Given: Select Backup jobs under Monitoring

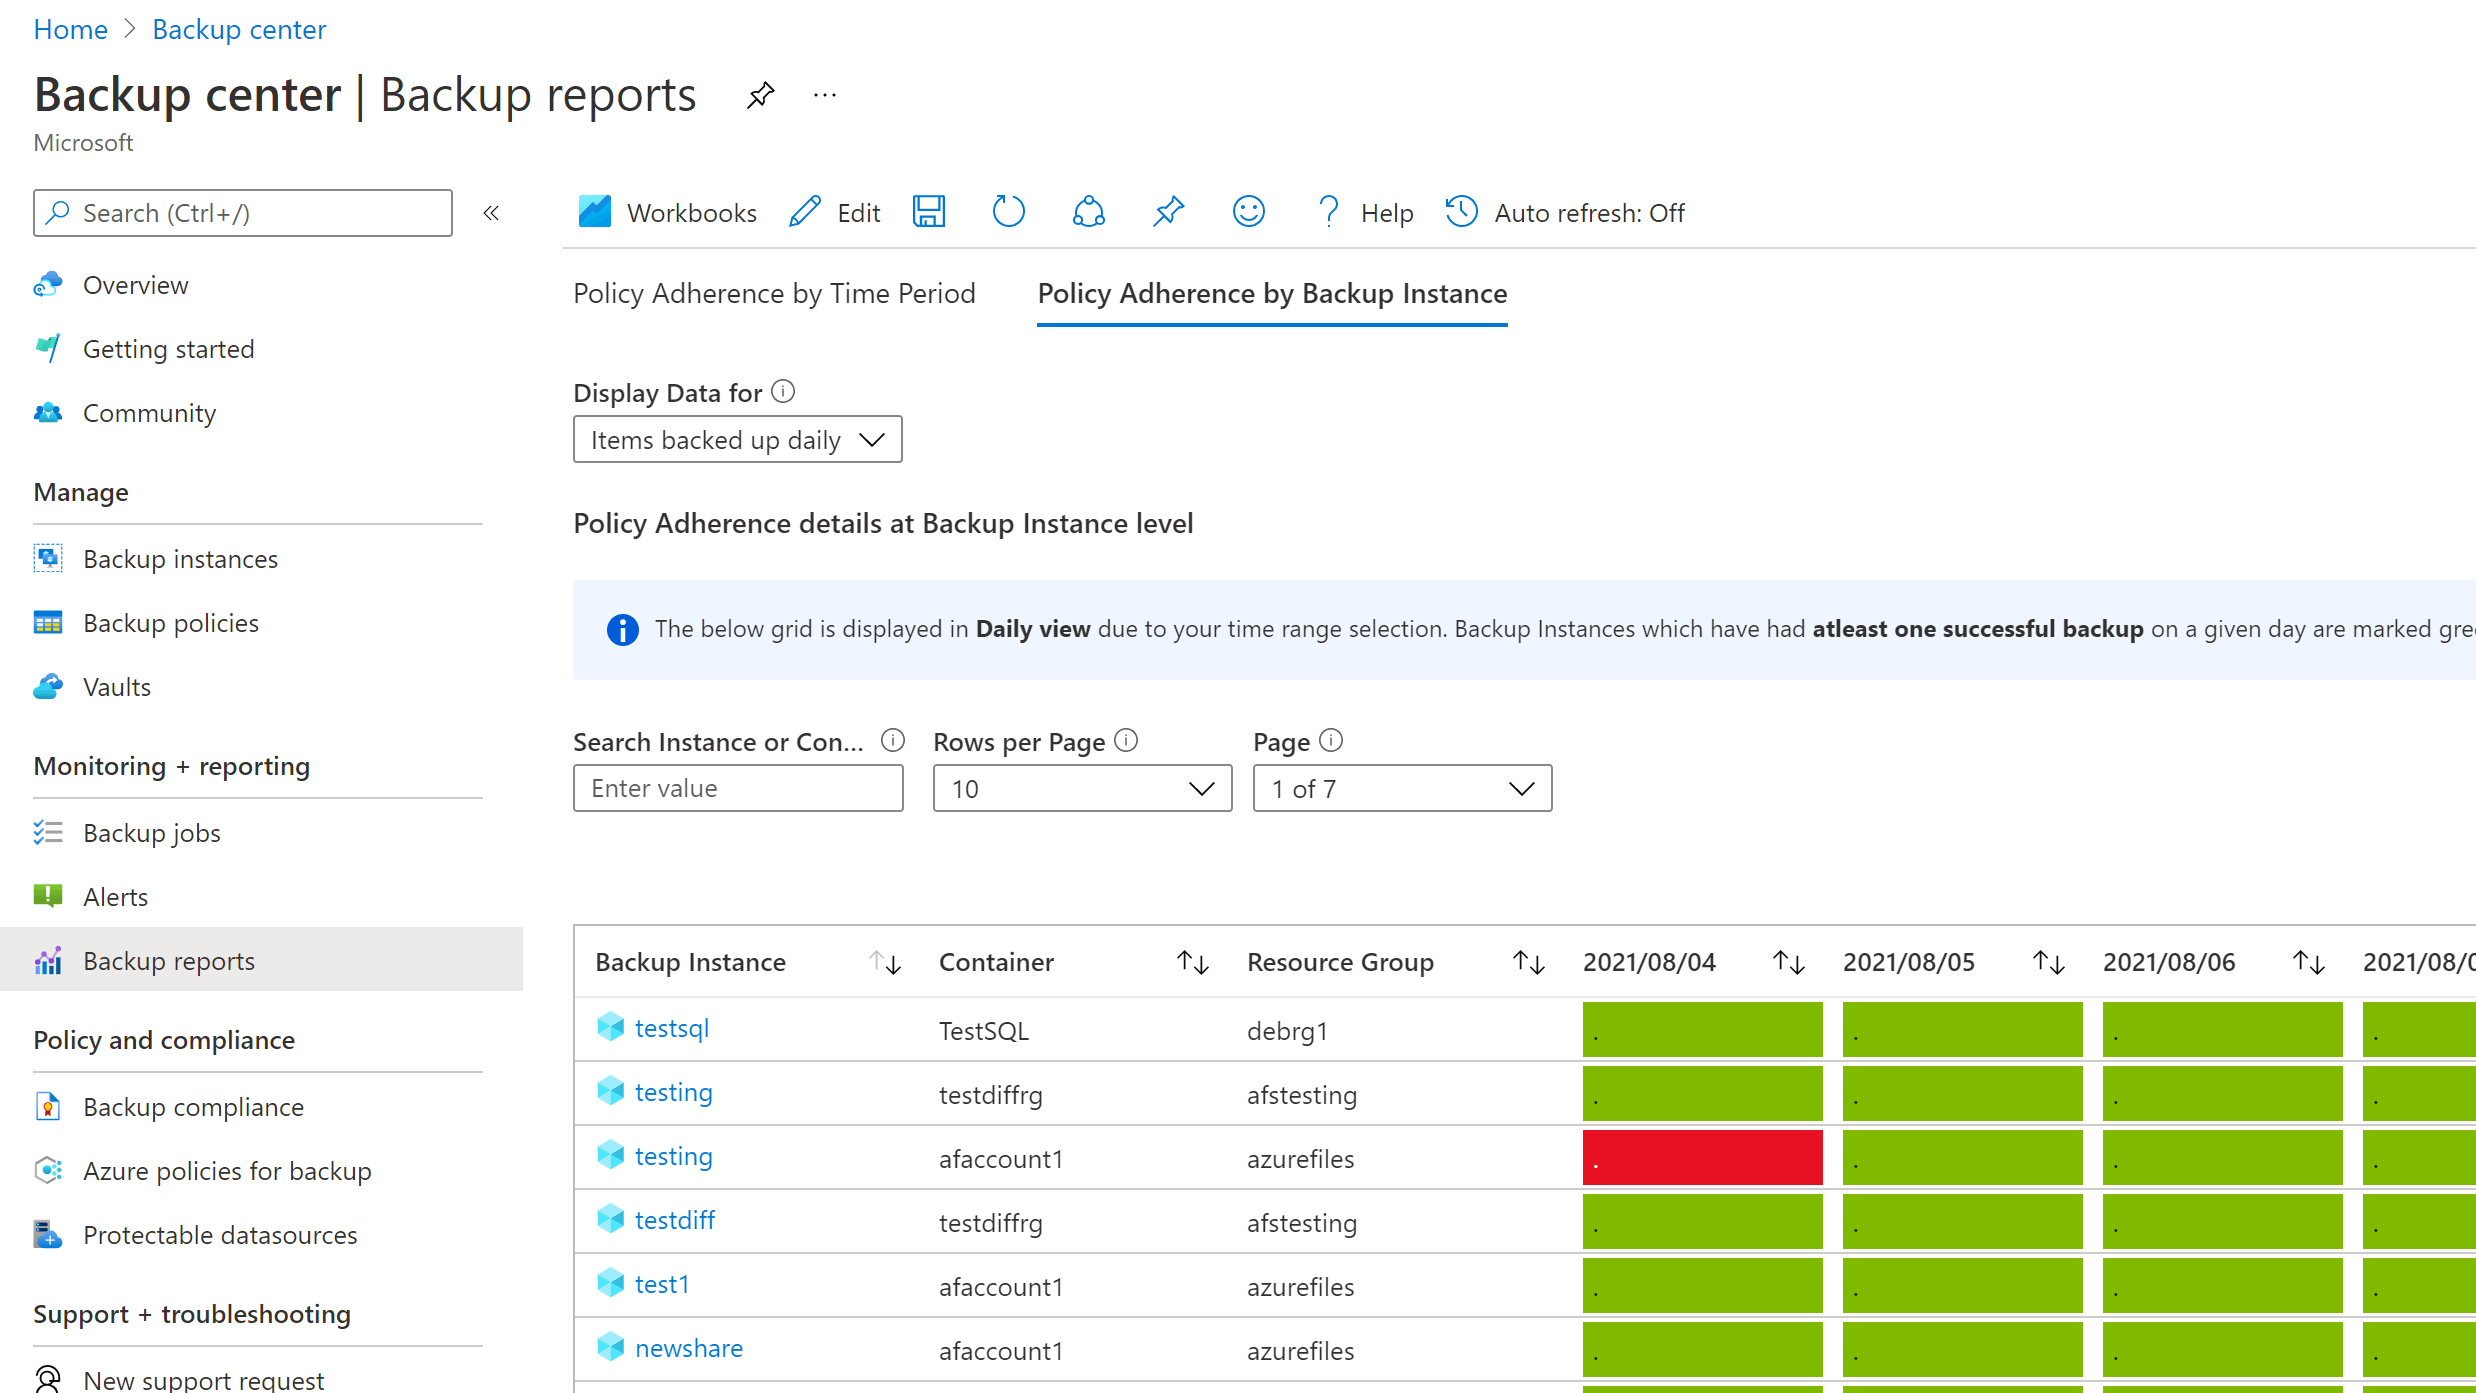Looking at the screenshot, I should click(x=151, y=832).
